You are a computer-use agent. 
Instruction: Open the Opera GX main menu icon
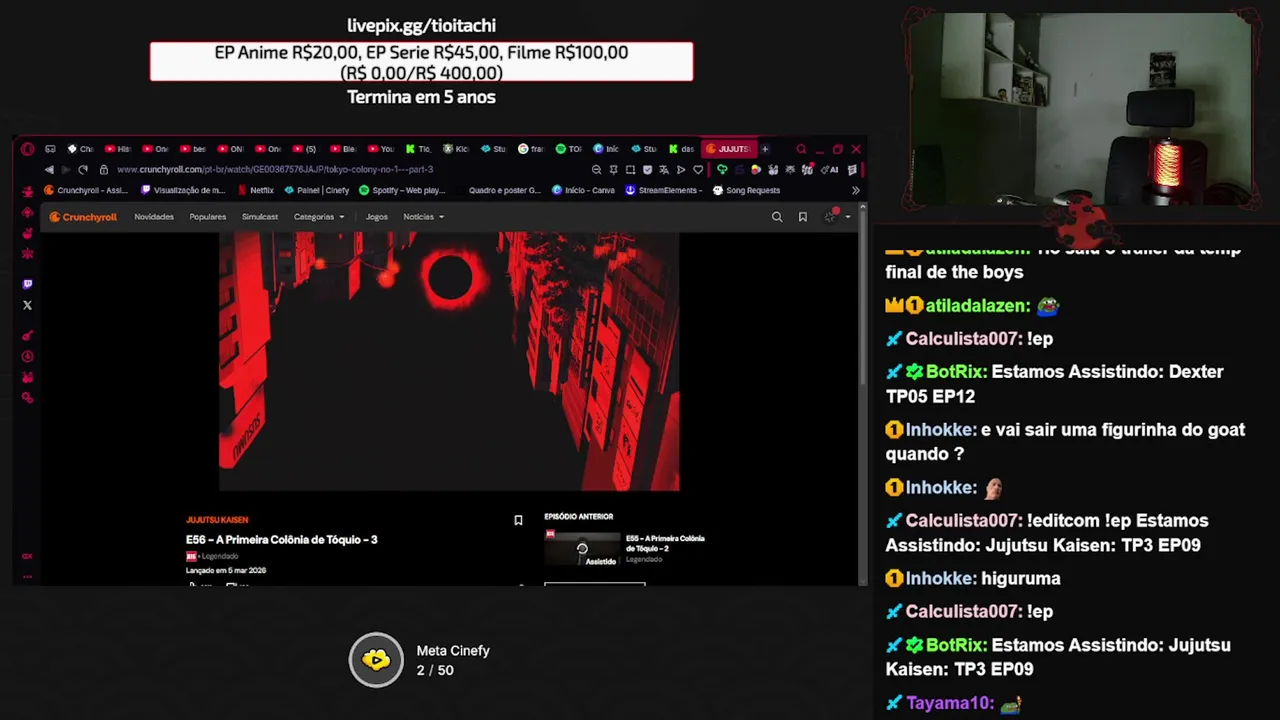pyautogui.click(x=27, y=149)
